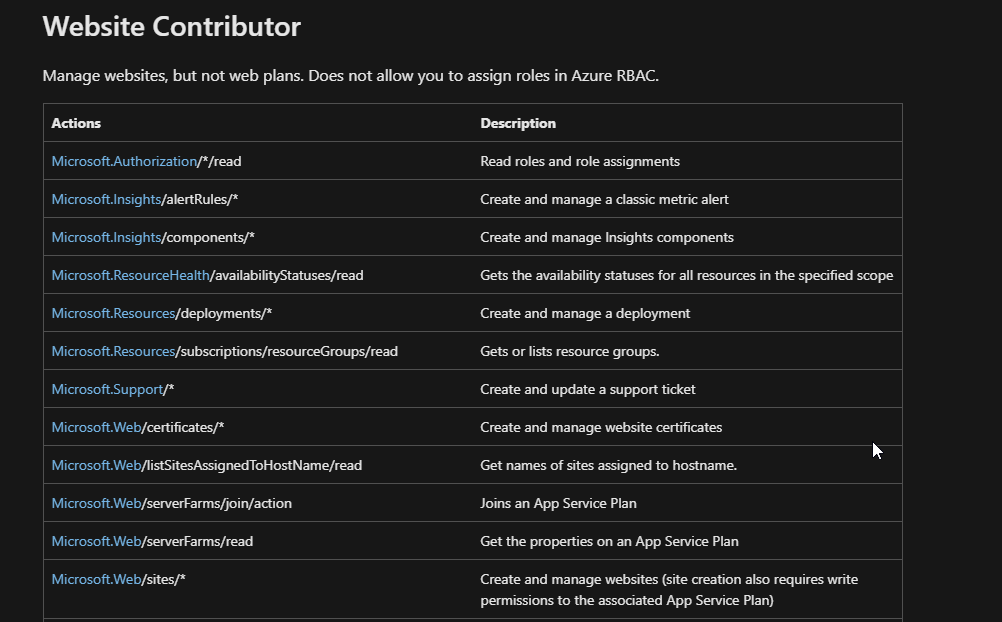Viewport: 1002px width, 622px height.
Task: Click 'Create and manage a classic metric alert'
Action: 605,199
